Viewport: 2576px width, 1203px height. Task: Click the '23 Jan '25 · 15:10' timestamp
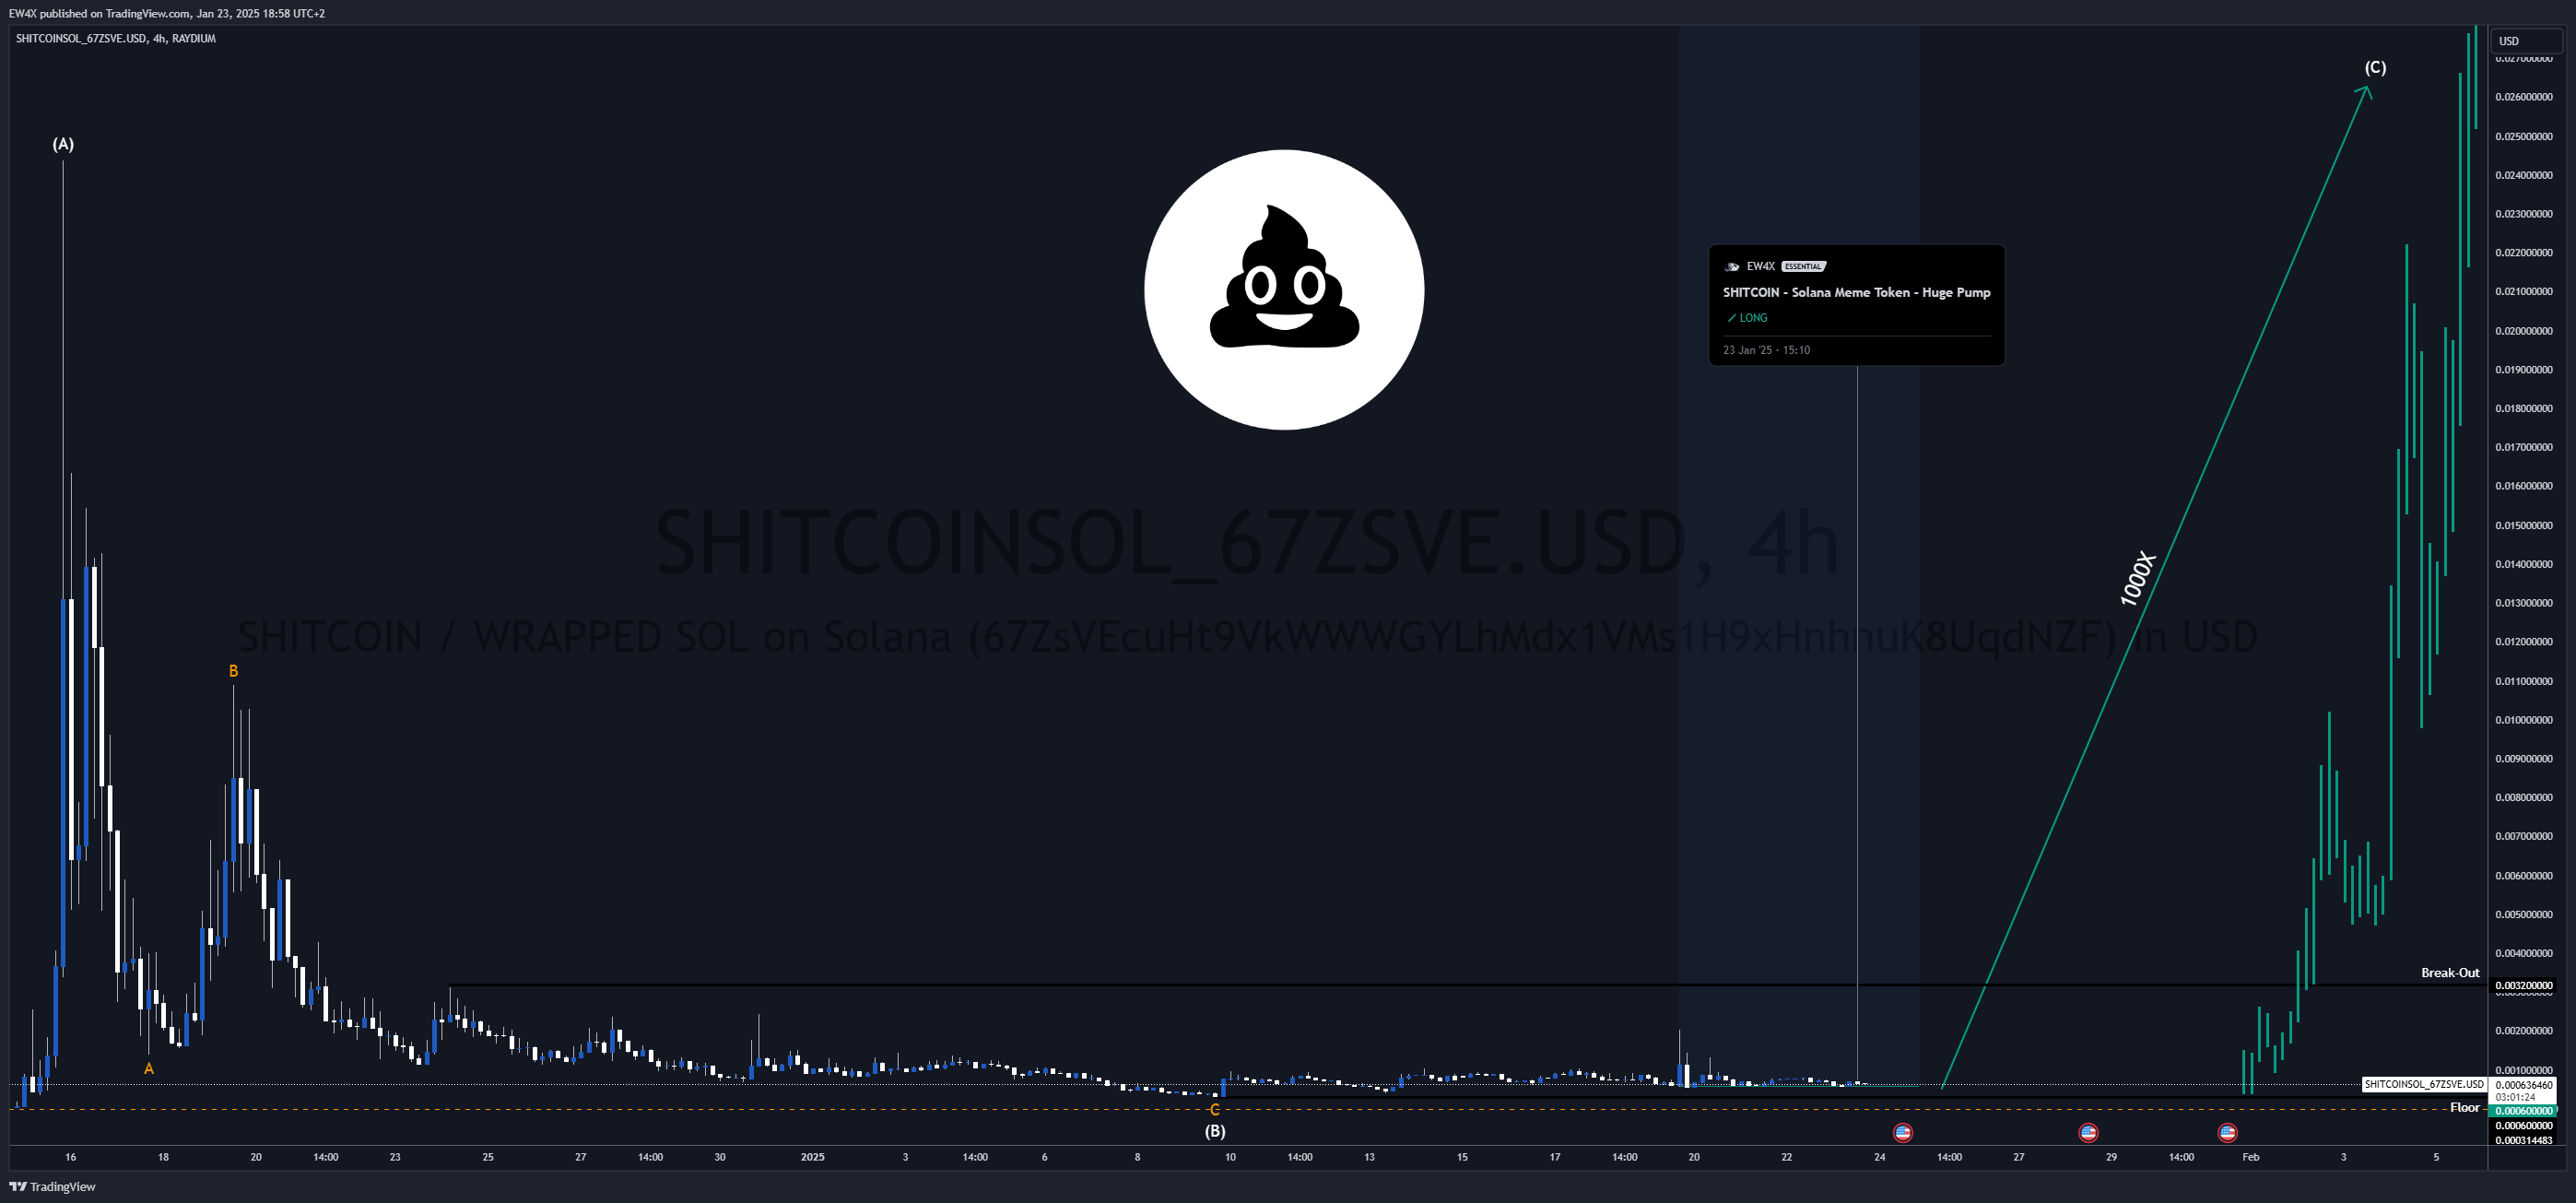(1766, 350)
